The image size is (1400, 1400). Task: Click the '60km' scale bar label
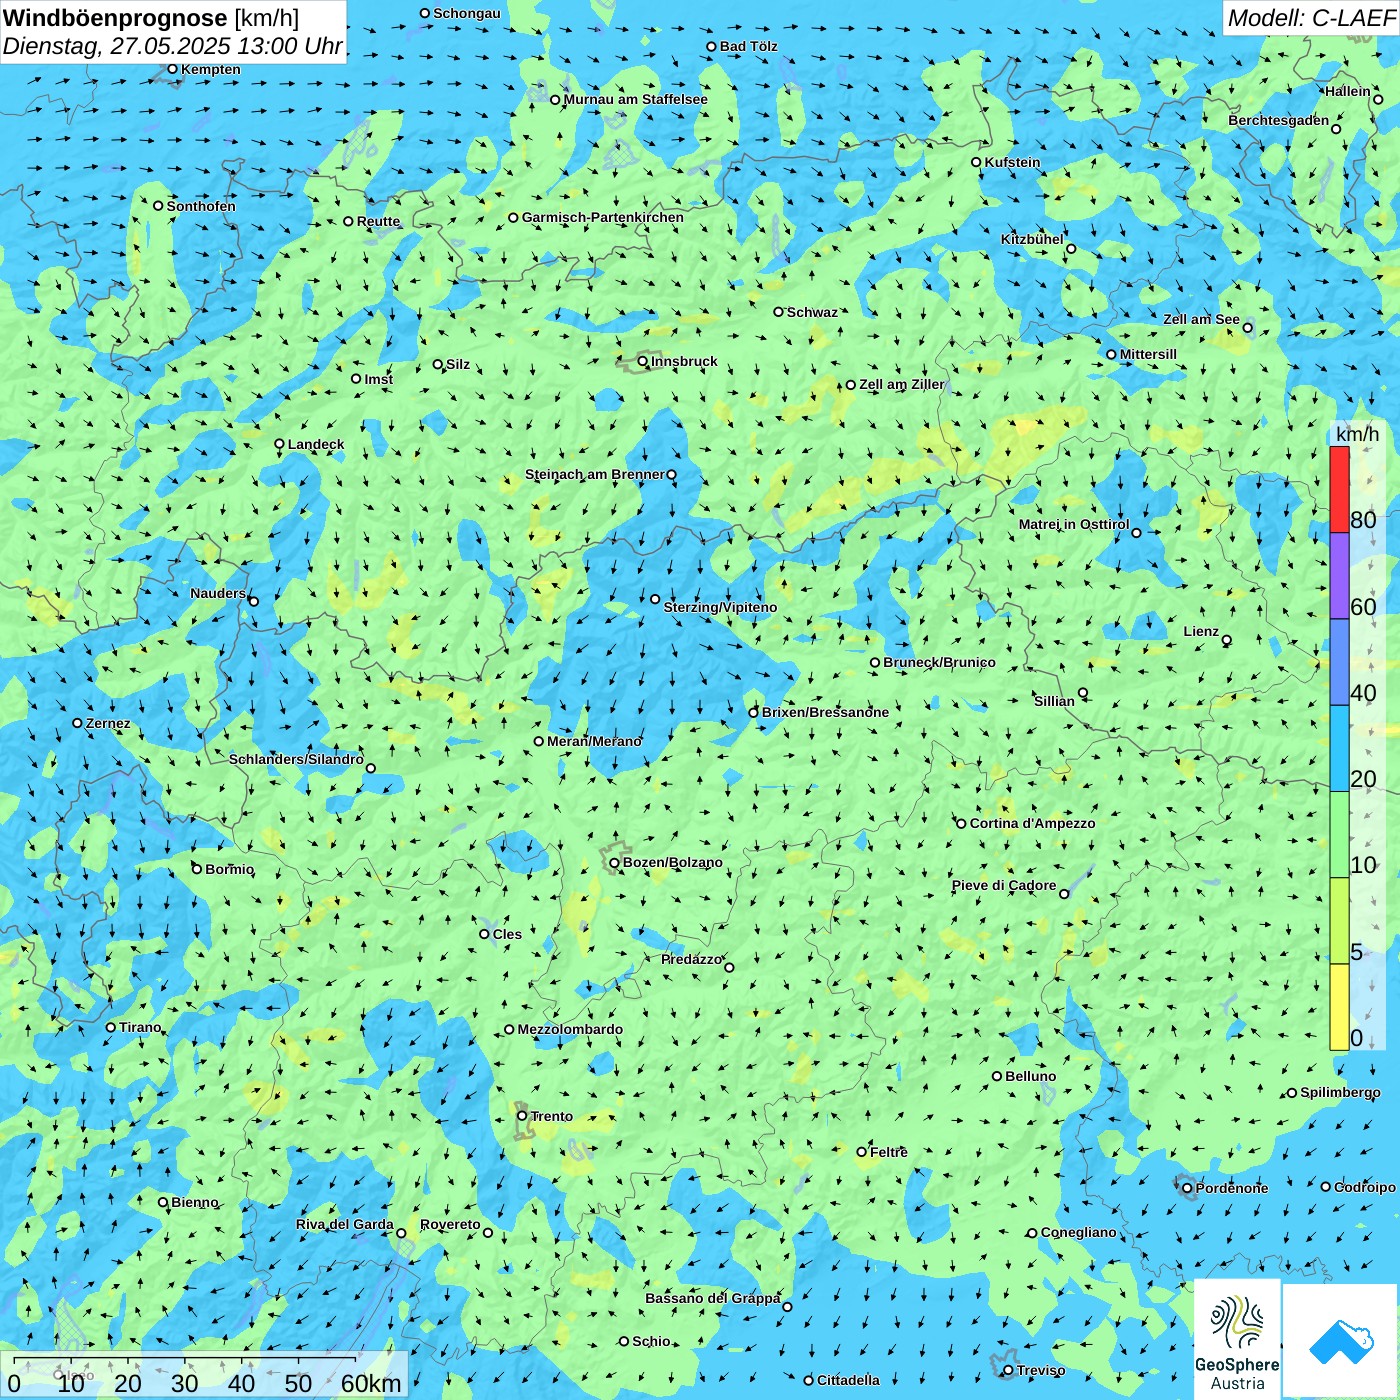[x=371, y=1383]
